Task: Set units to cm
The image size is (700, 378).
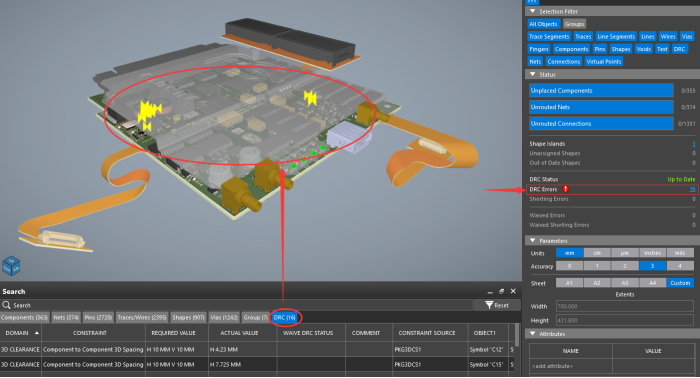Action: (597, 253)
